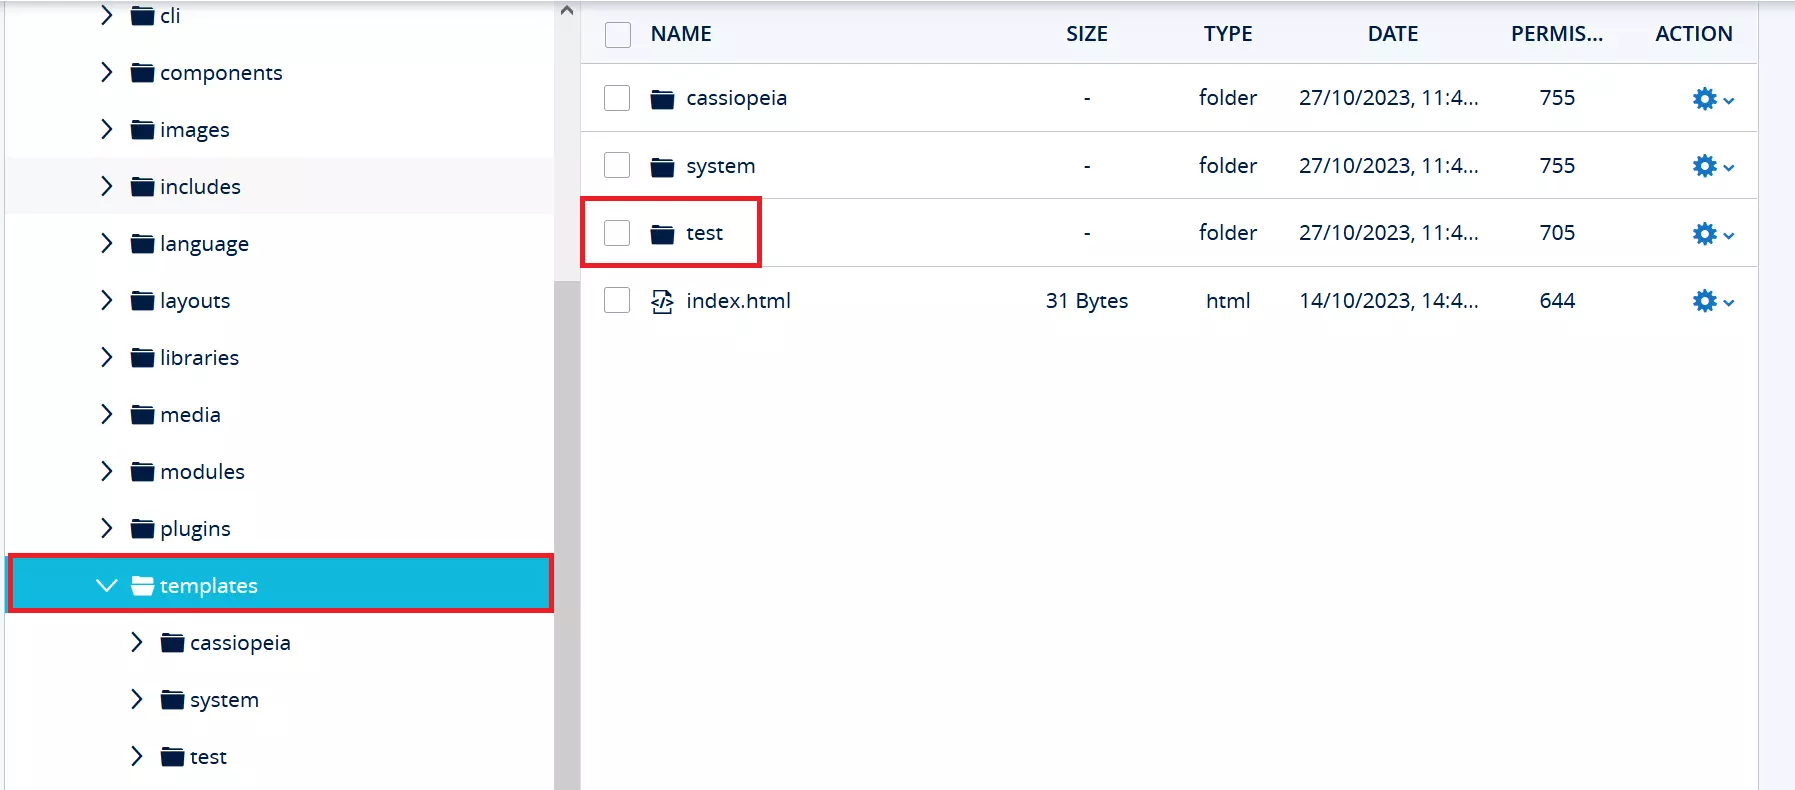Open the cassiopeia folder name in file list

point(737,98)
